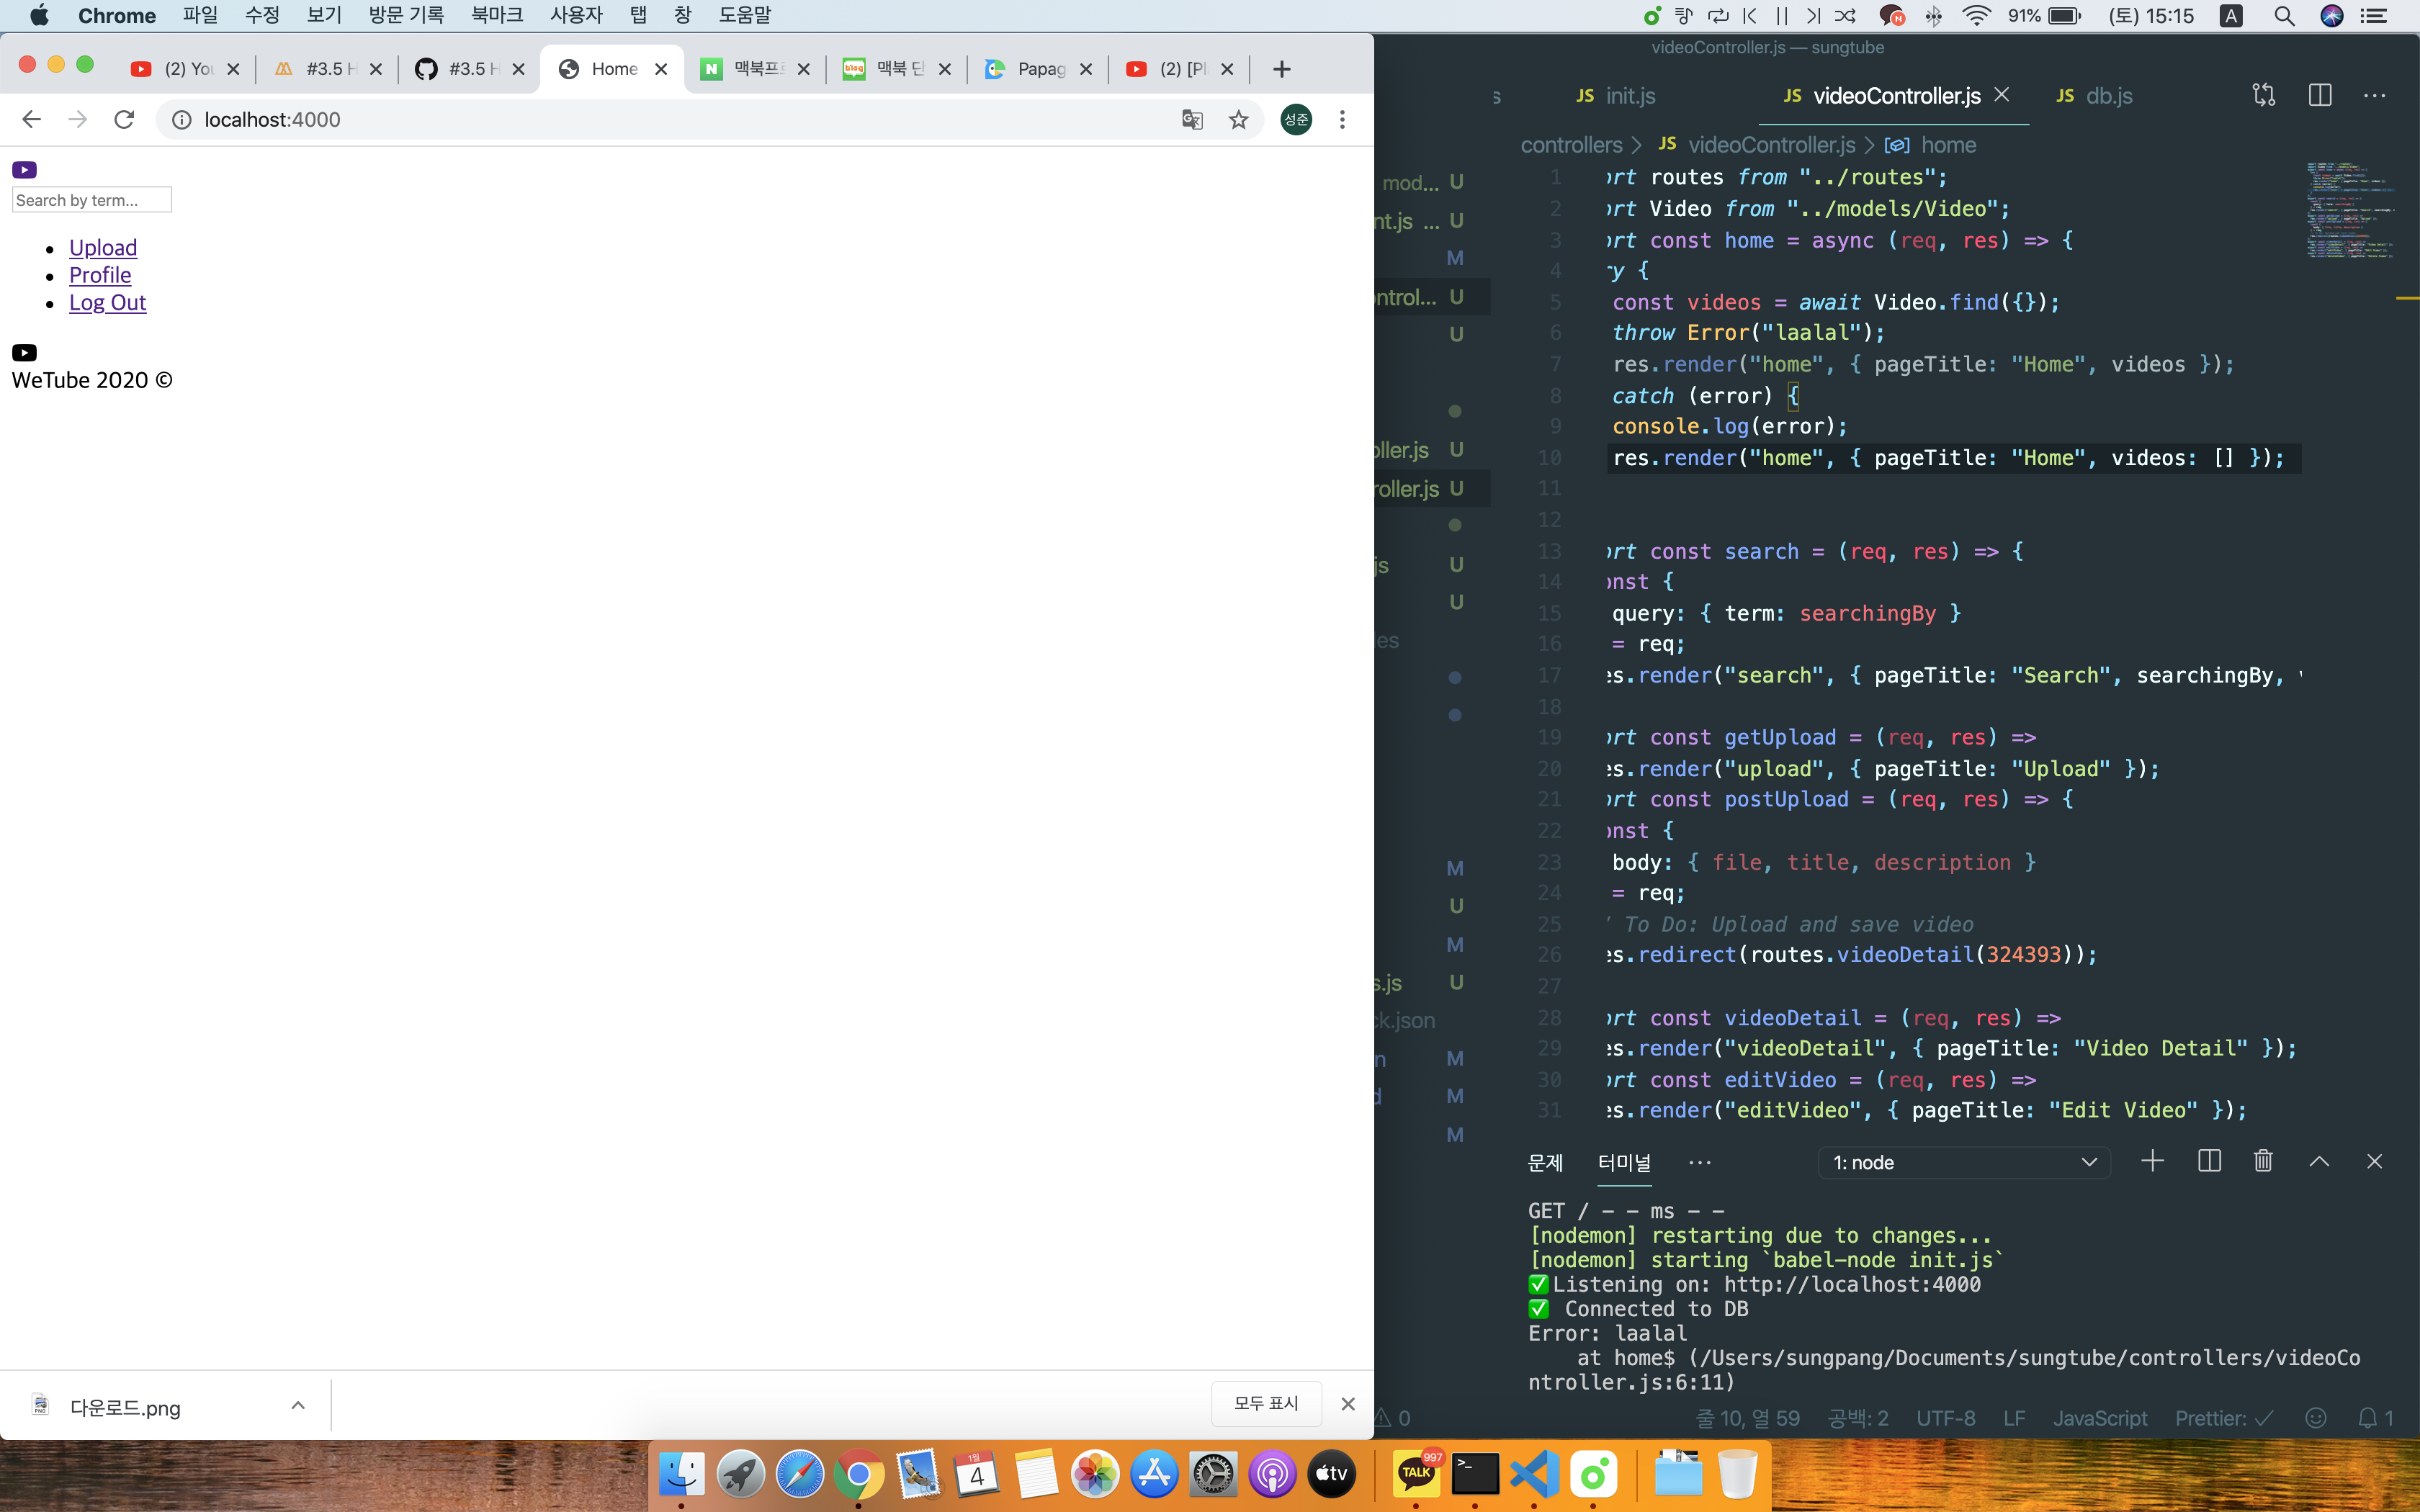The width and height of the screenshot is (2420, 1512).
Task: Click the Prettier status bar item
Action: (2222, 1417)
